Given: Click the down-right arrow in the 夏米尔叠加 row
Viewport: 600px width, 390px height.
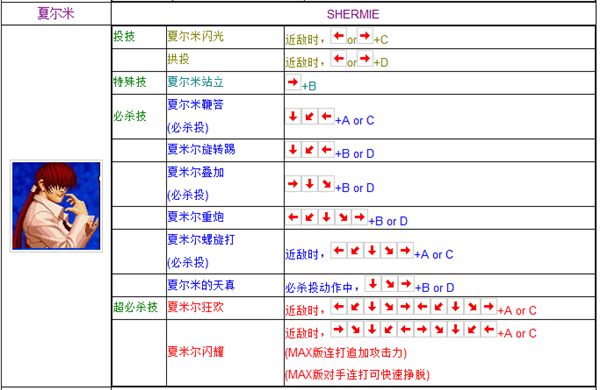Looking at the screenshot, I should point(326,184).
